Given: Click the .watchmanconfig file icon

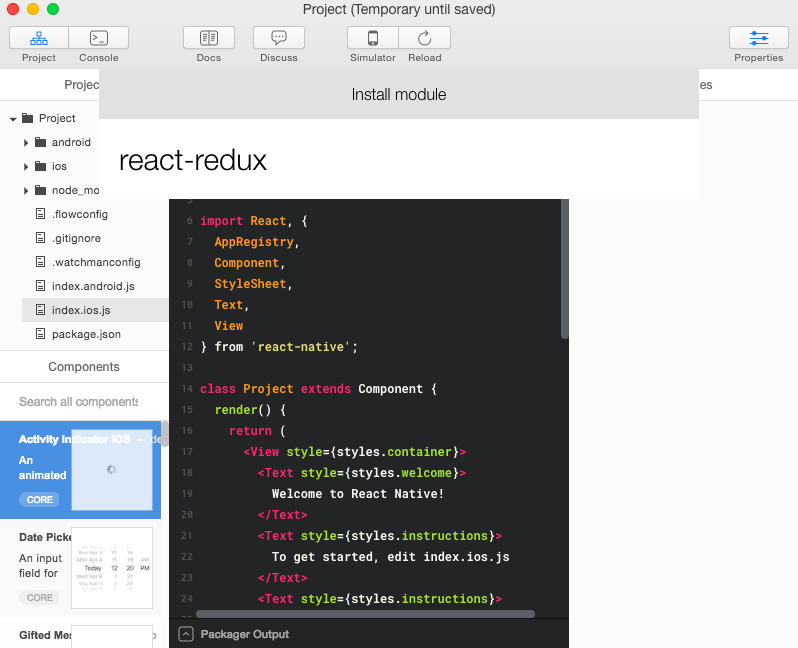Looking at the screenshot, I should click(40, 262).
